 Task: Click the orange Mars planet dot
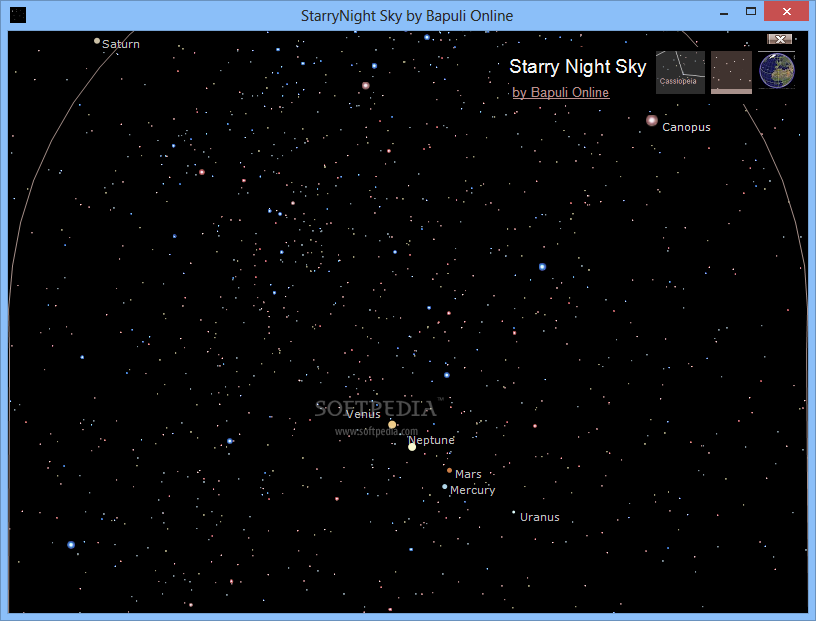450,471
